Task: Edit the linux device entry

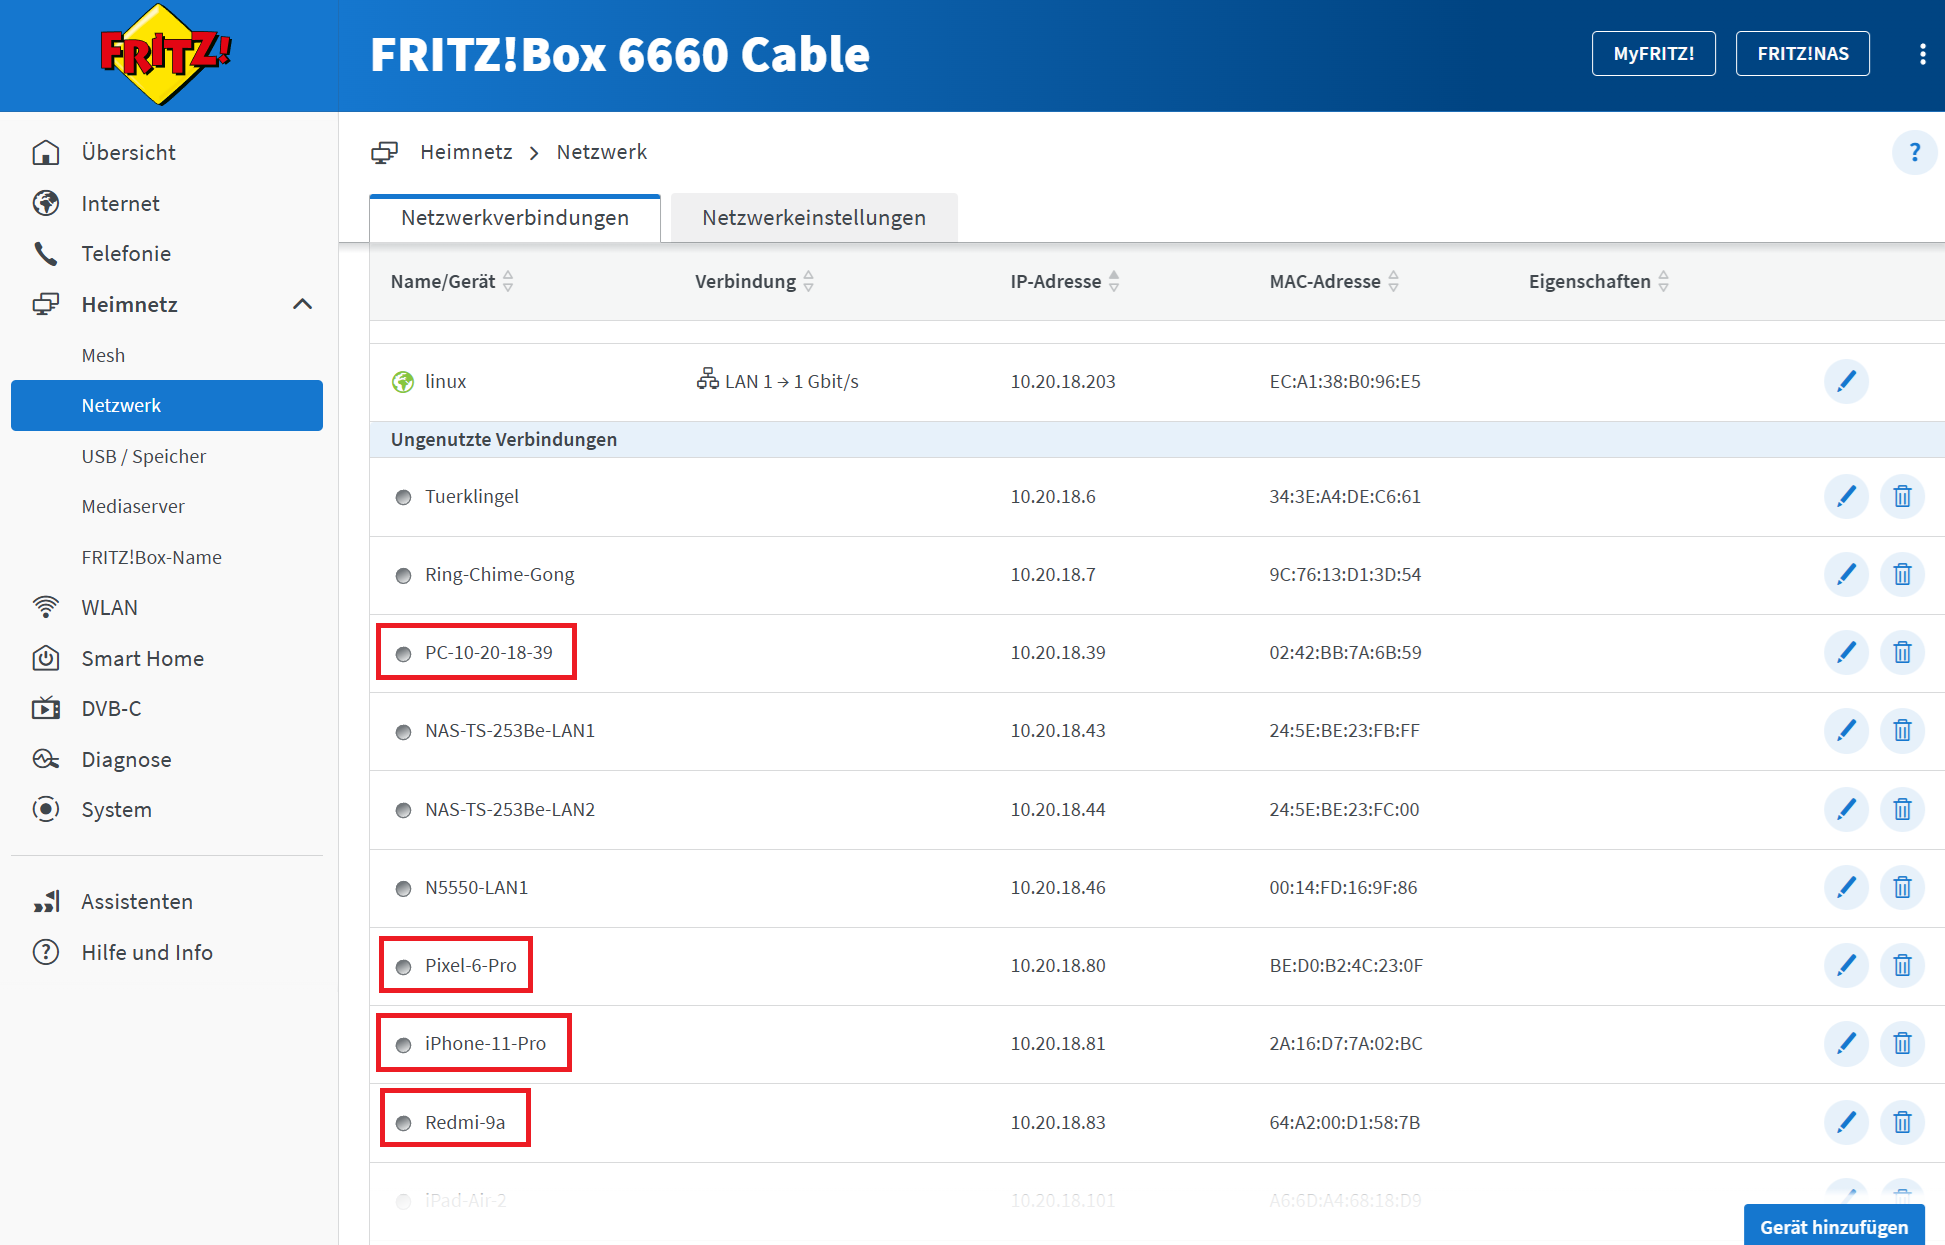Action: point(1846,381)
